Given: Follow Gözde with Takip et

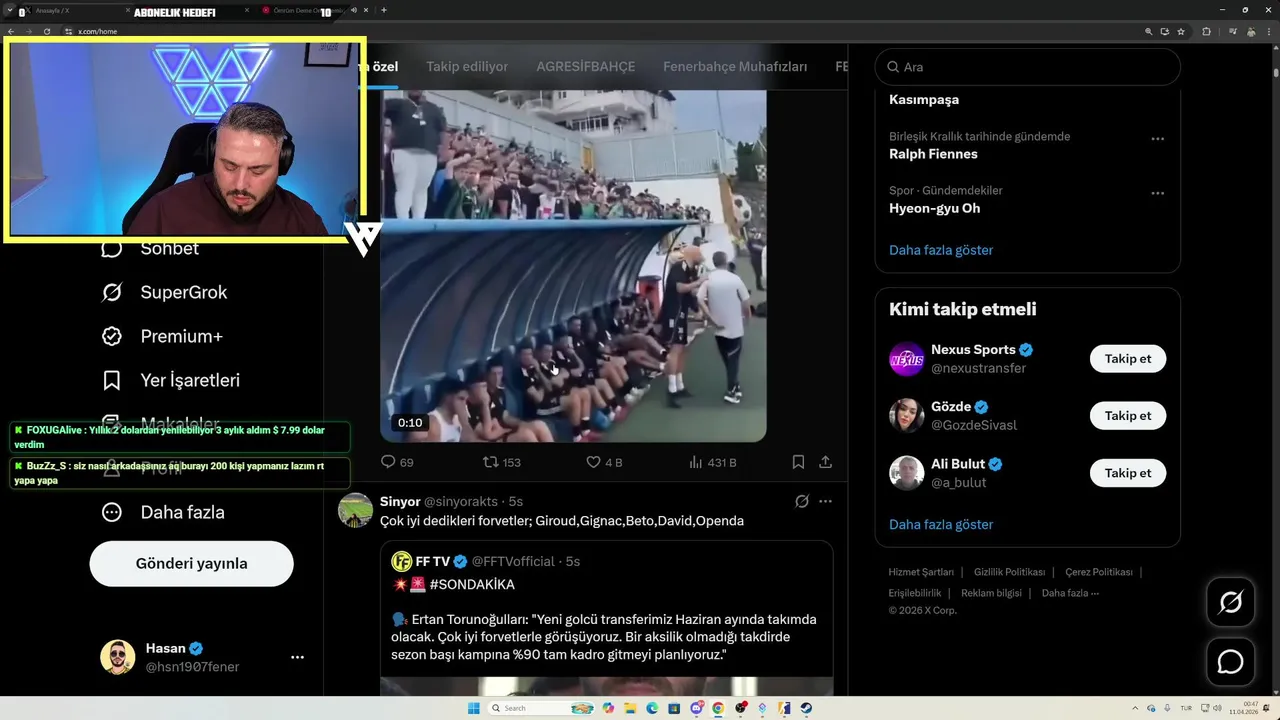Looking at the screenshot, I should point(1128,415).
